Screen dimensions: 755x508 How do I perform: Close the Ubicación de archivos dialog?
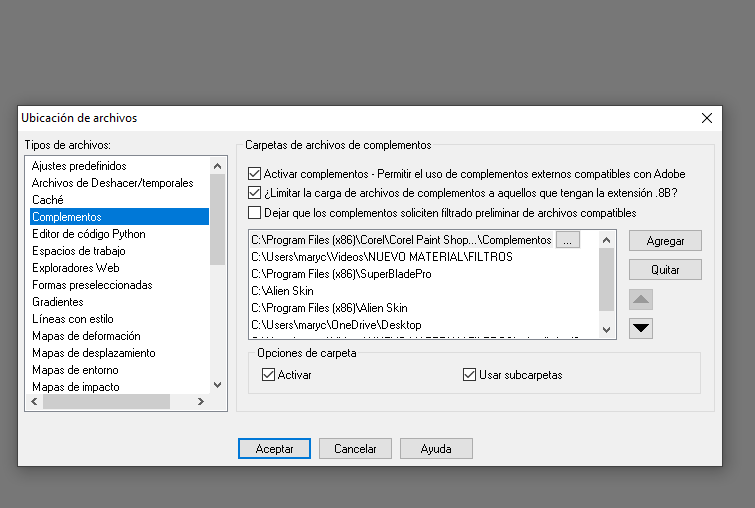coord(707,118)
